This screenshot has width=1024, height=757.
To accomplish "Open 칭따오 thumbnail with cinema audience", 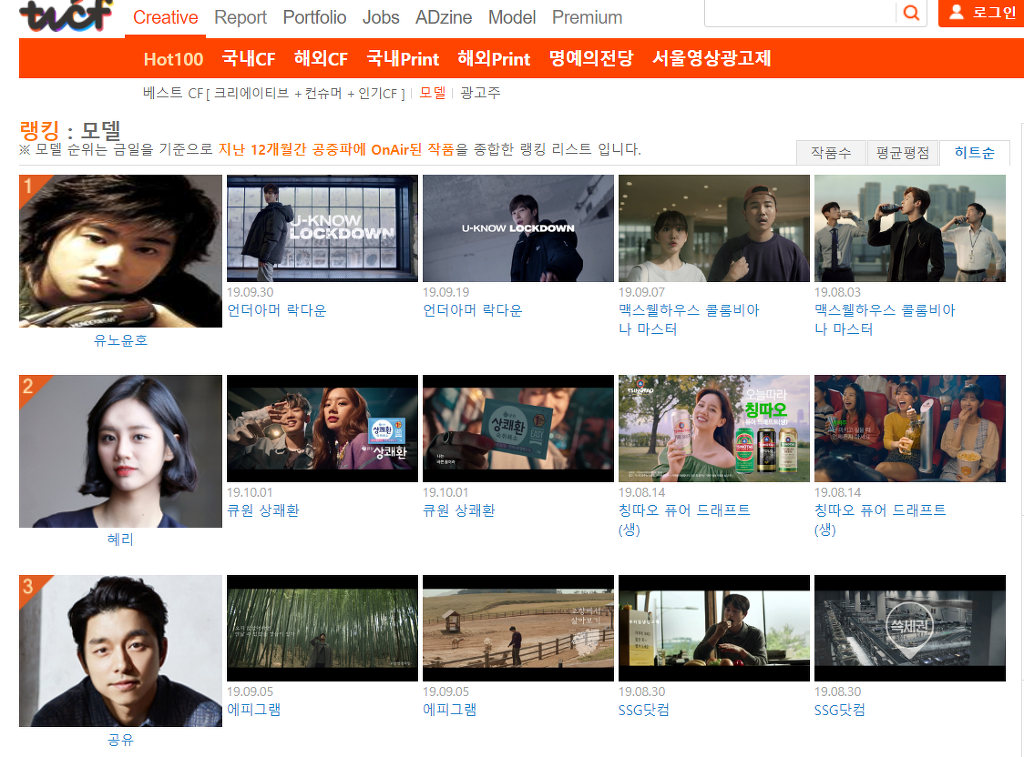I will 910,428.
